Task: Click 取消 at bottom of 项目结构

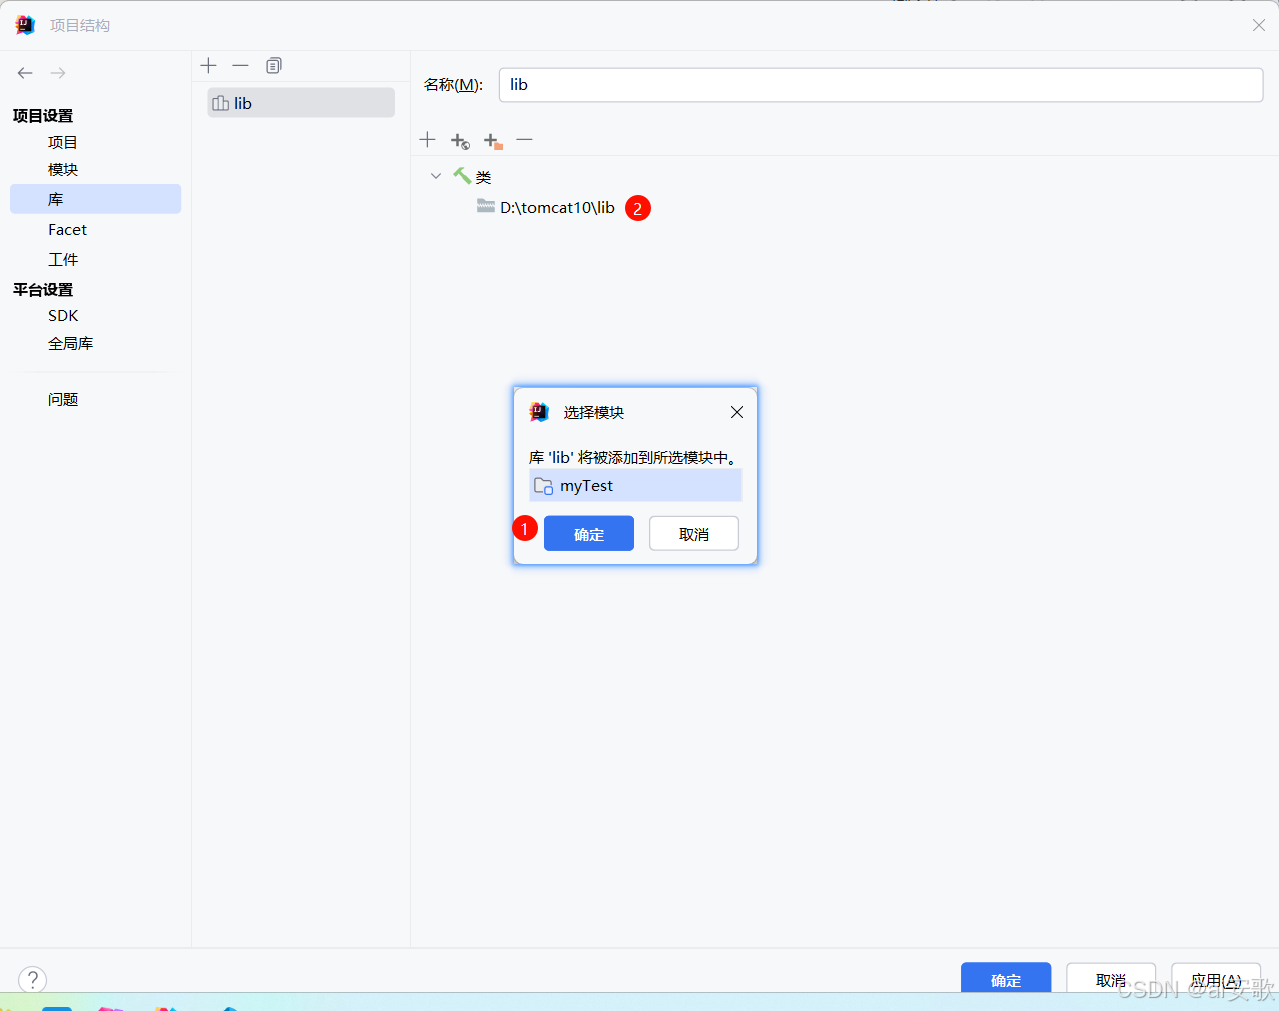Action: (1111, 978)
